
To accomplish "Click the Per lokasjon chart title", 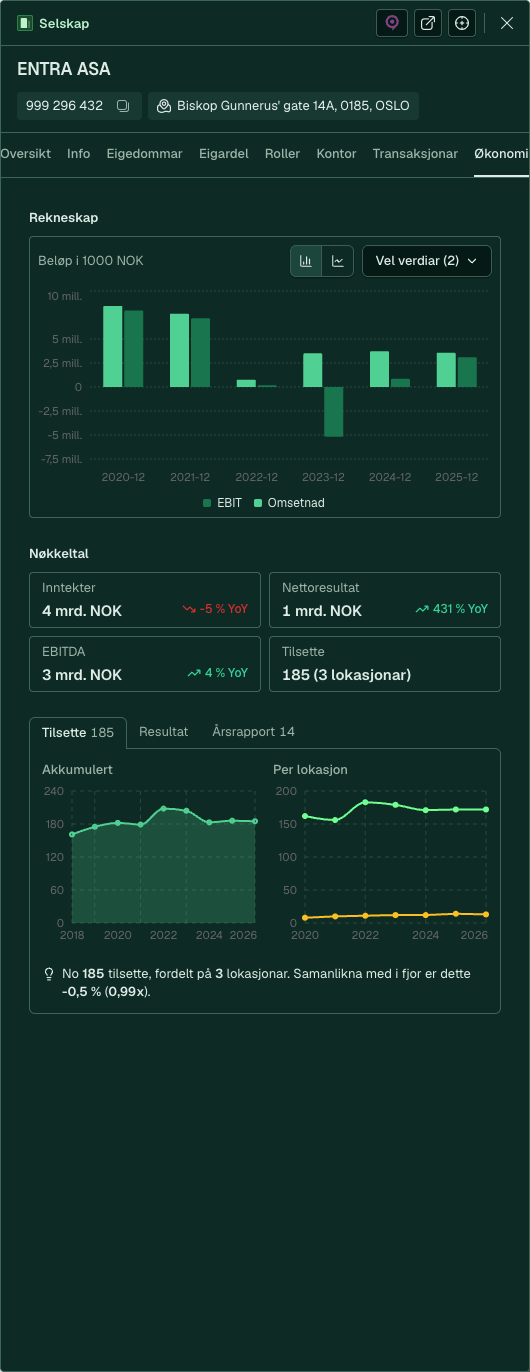I will [x=309, y=770].
